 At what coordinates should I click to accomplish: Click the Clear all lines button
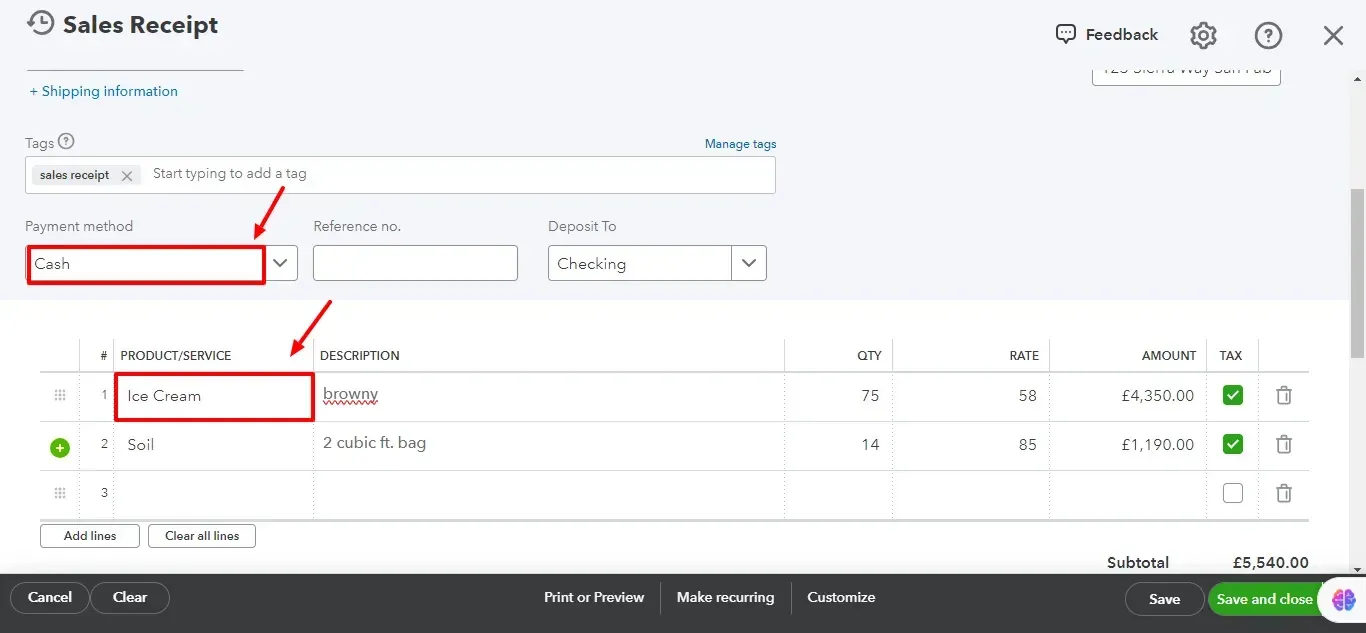pos(202,535)
